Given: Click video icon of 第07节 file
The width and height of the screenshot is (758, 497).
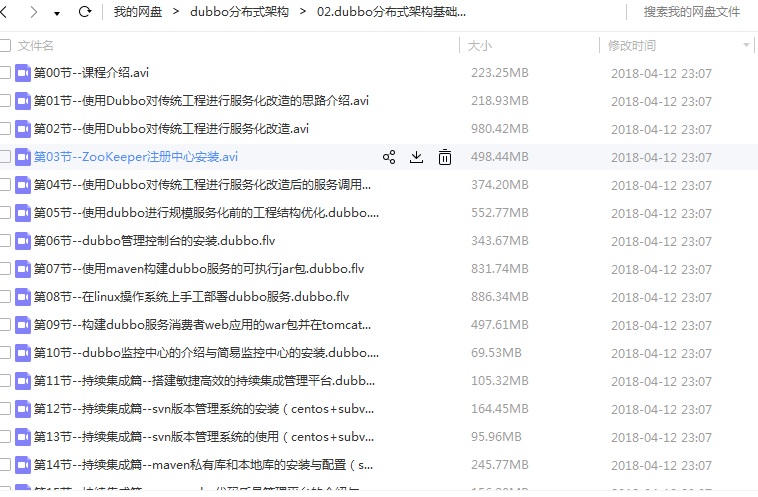Looking at the screenshot, I should tap(23, 269).
